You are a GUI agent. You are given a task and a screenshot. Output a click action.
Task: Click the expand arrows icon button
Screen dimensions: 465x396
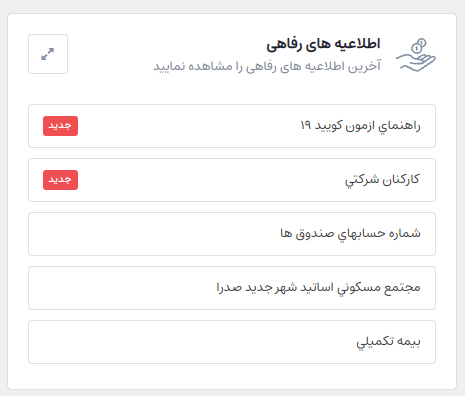[48, 54]
